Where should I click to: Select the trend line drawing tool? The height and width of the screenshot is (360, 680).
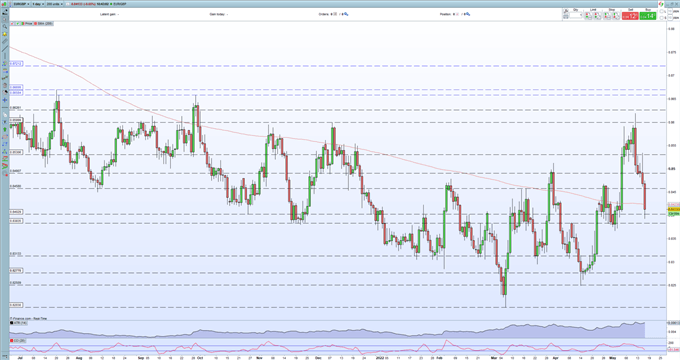pos(5,49)
